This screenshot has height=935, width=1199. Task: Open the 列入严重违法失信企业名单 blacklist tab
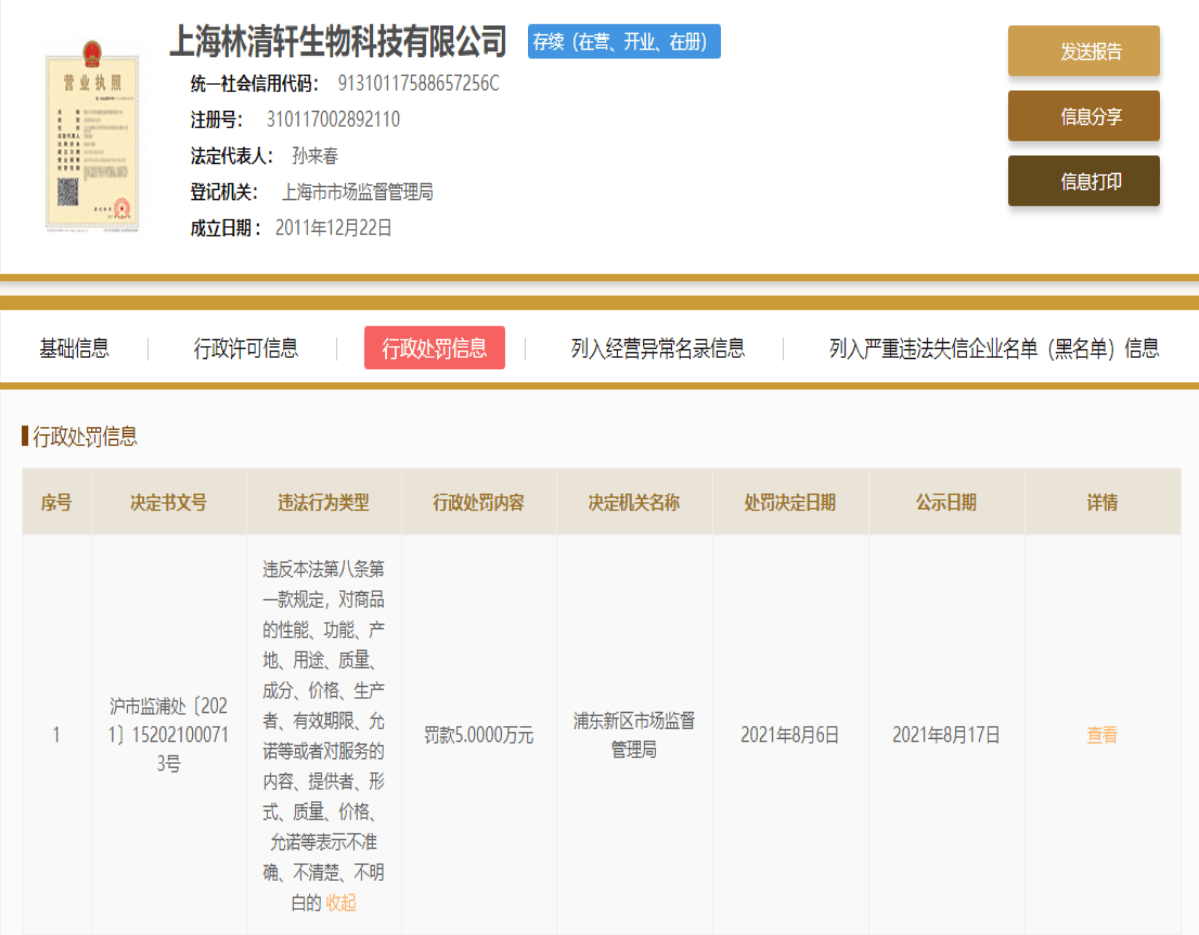tap(993, 348)
